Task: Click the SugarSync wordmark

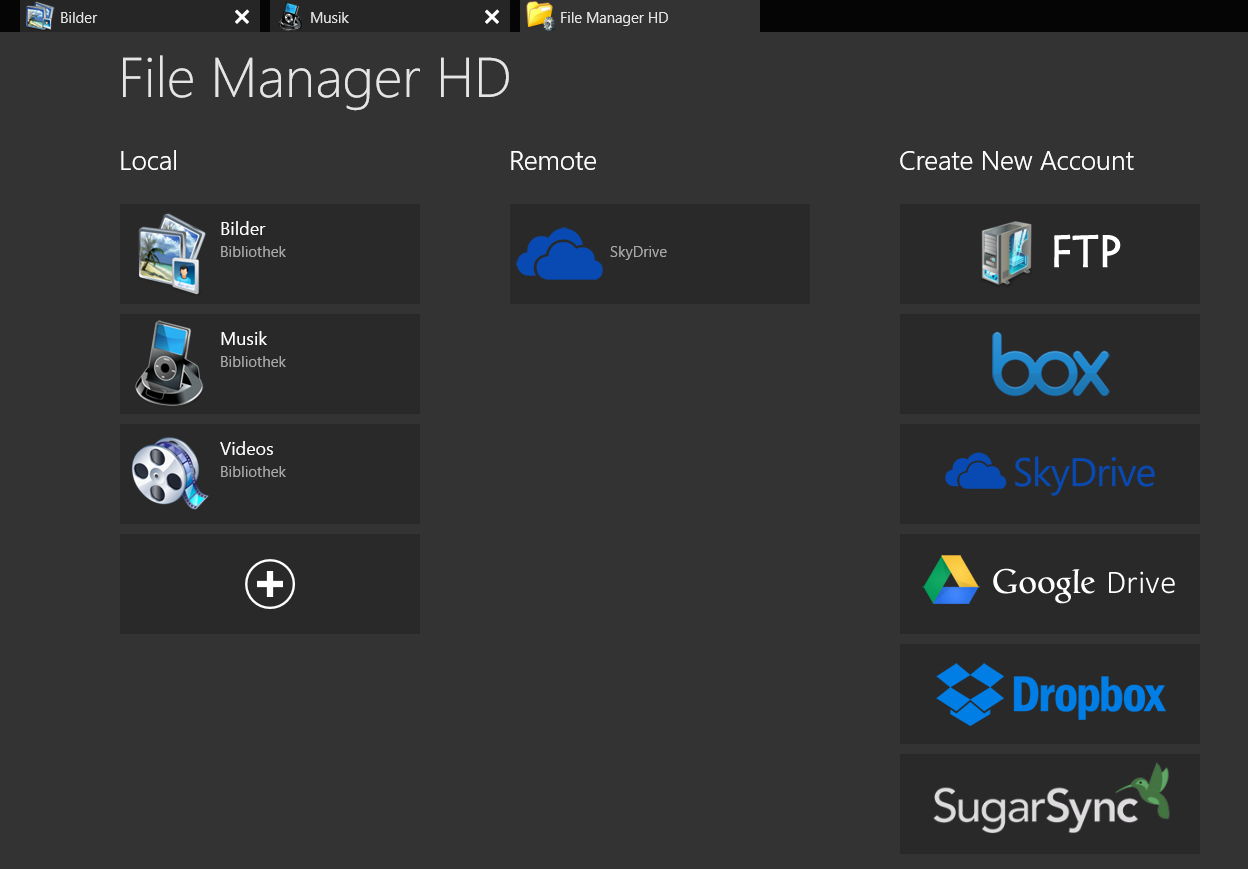Action: [1034, 808]
